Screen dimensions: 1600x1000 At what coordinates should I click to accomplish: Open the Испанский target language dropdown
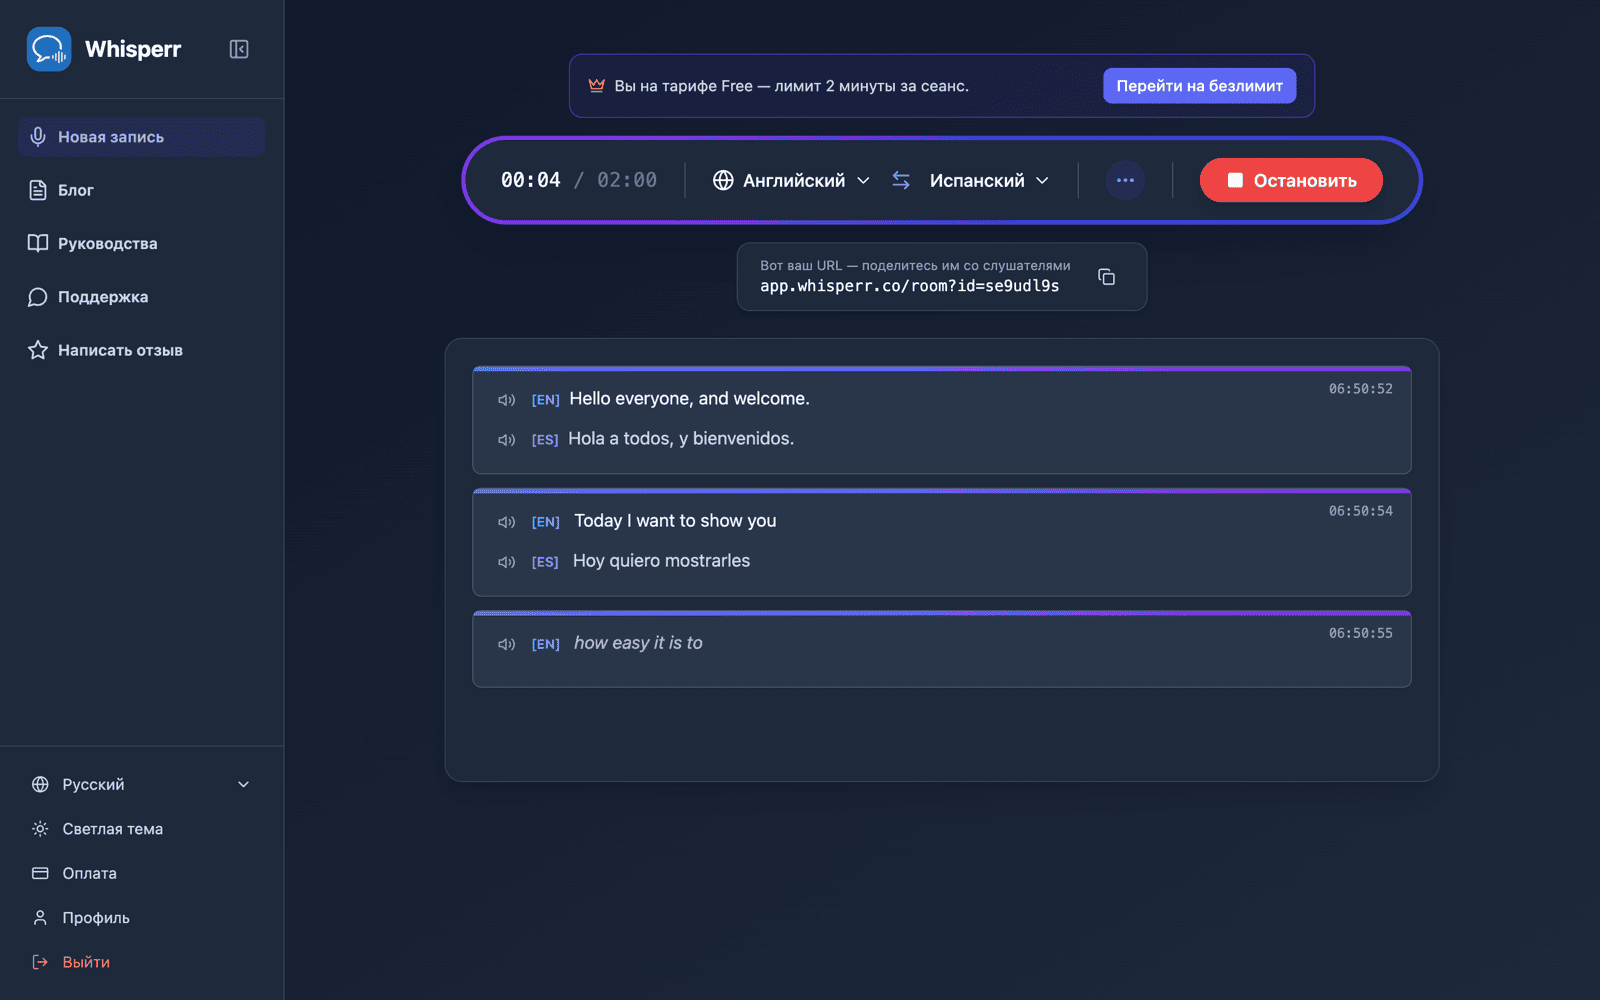coord(989,180)
